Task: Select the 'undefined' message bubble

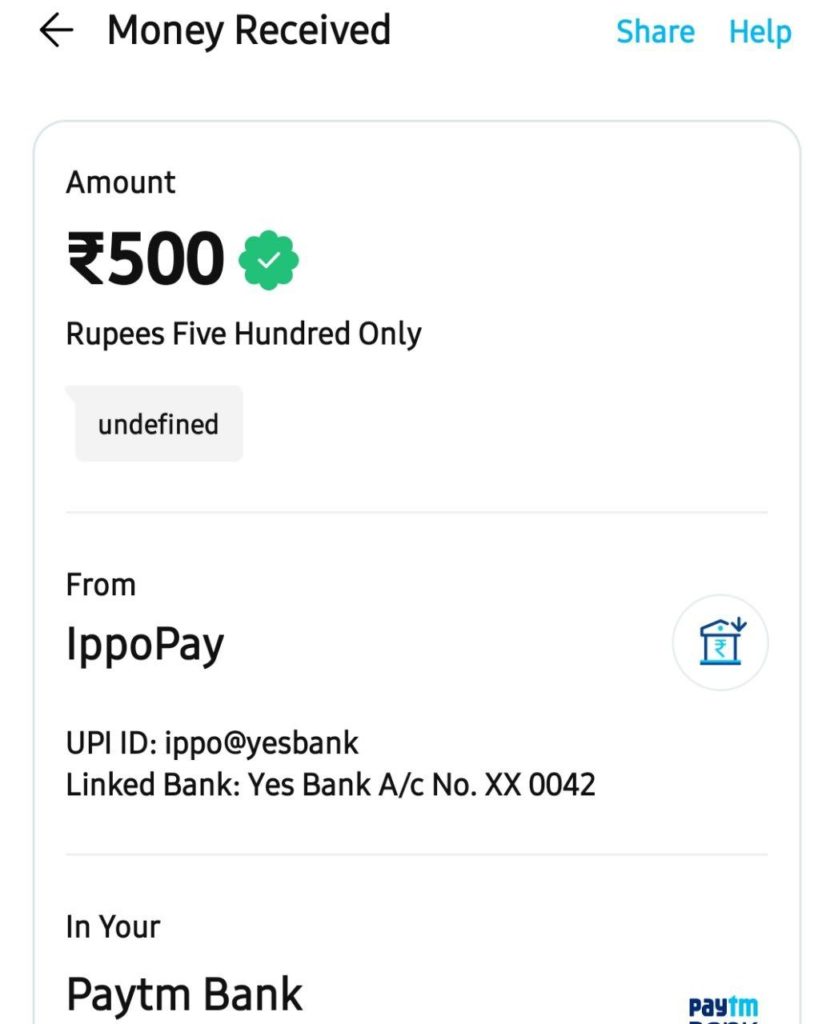Action: 155,423
